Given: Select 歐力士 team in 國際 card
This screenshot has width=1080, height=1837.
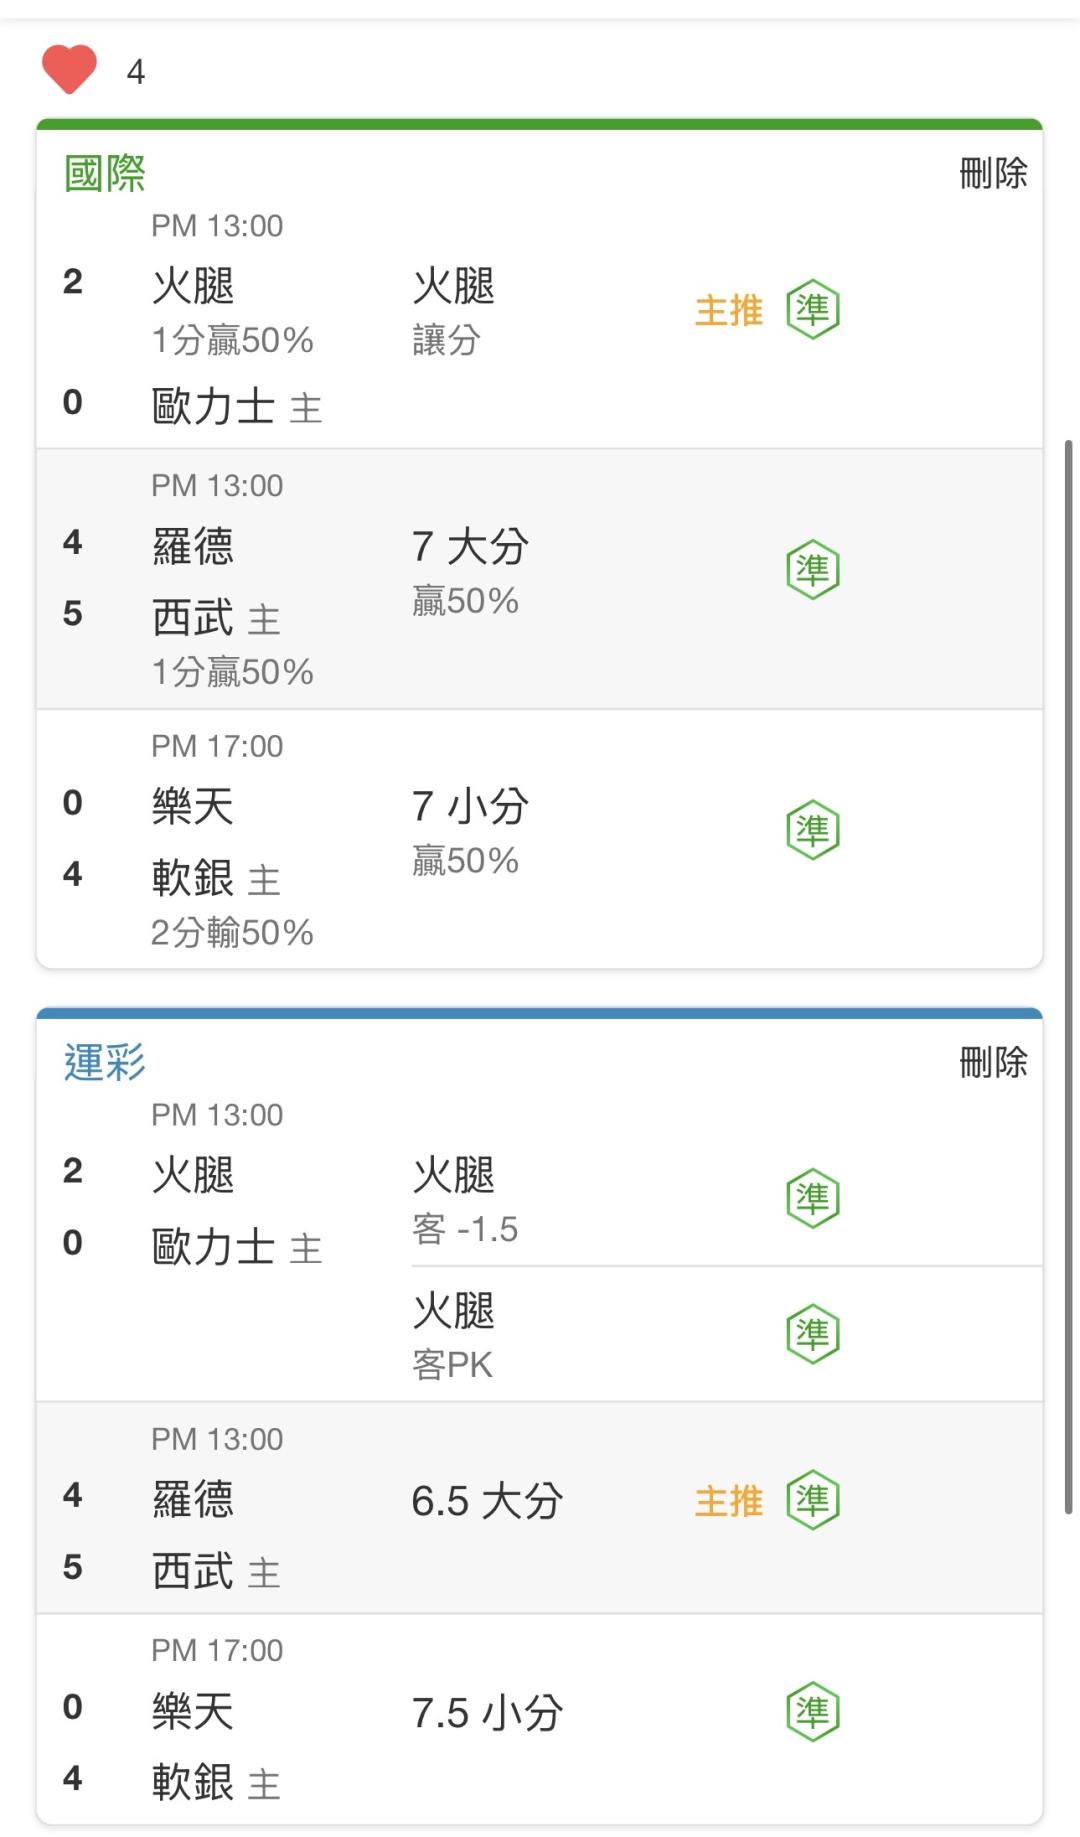Looking at the screenshot, I should pyautogui.click(x=213, y=406).
